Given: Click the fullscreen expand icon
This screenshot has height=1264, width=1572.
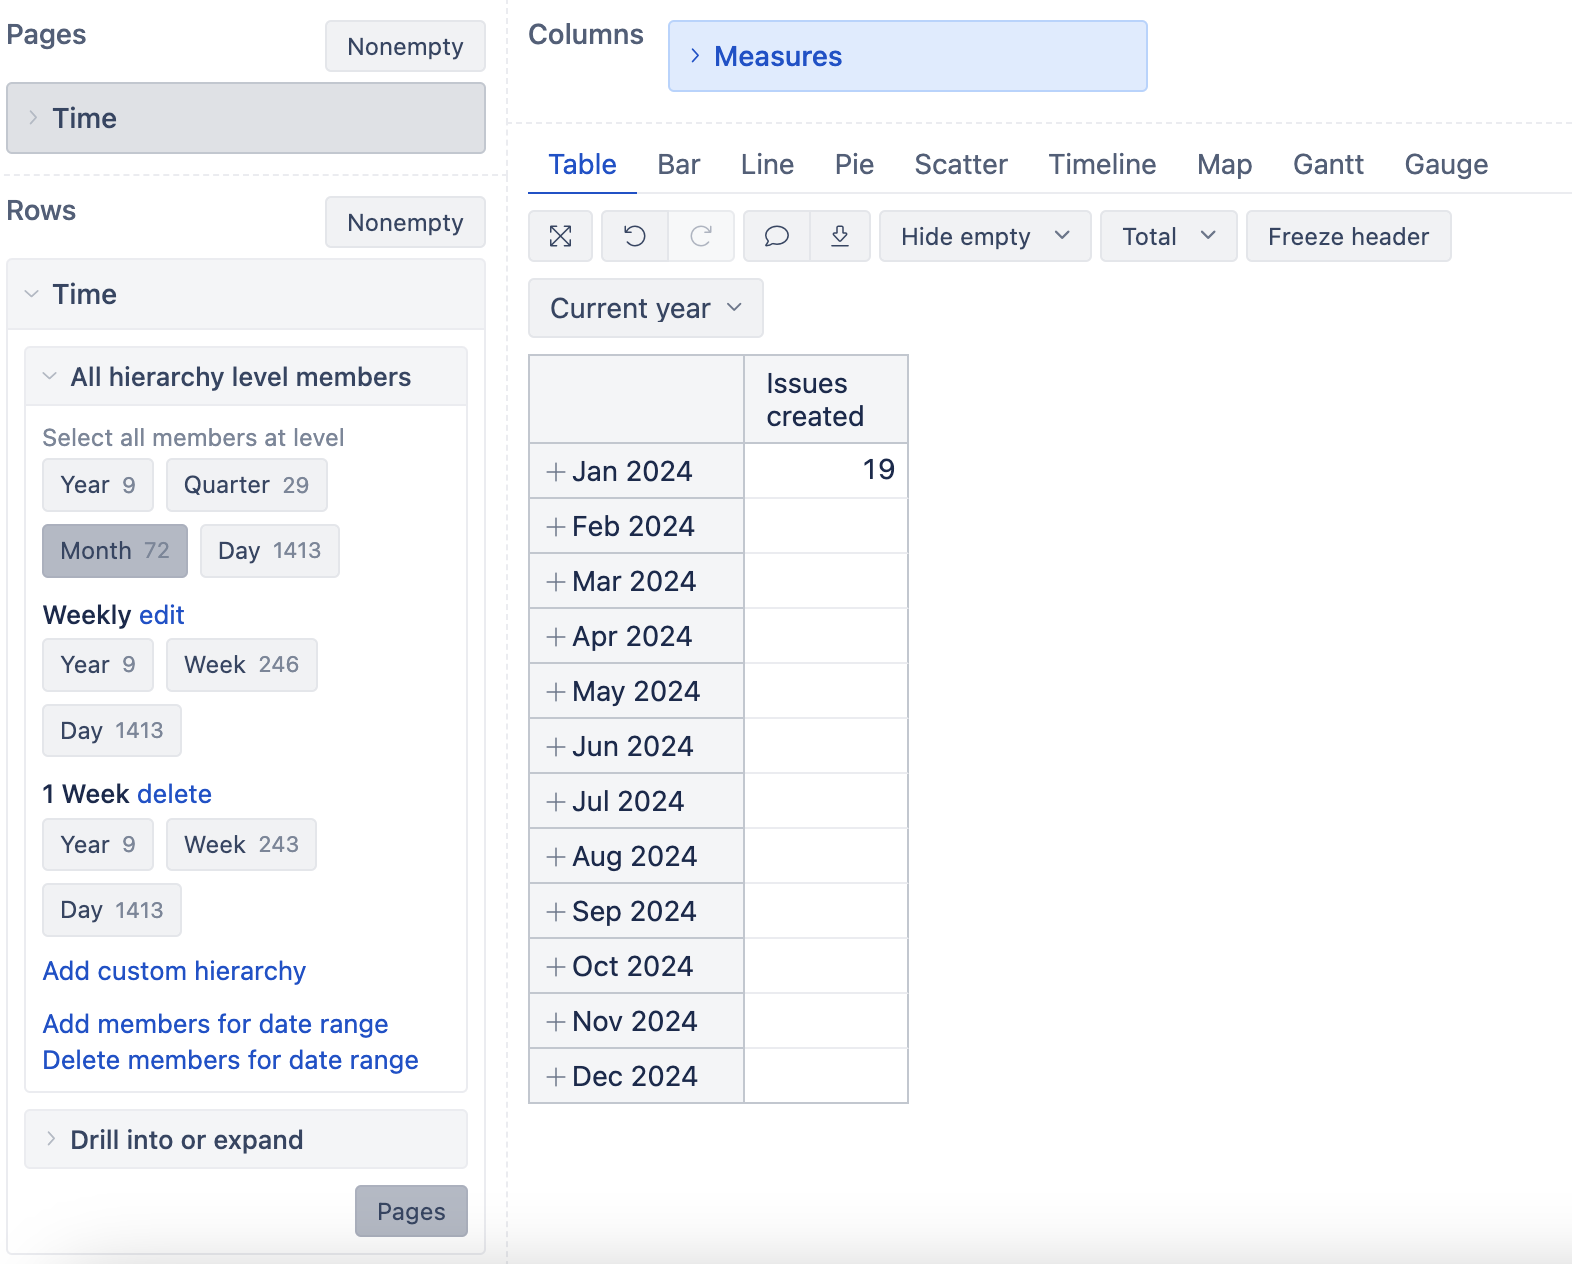Looking at the screenshot, I should click(x=560, y=236).
